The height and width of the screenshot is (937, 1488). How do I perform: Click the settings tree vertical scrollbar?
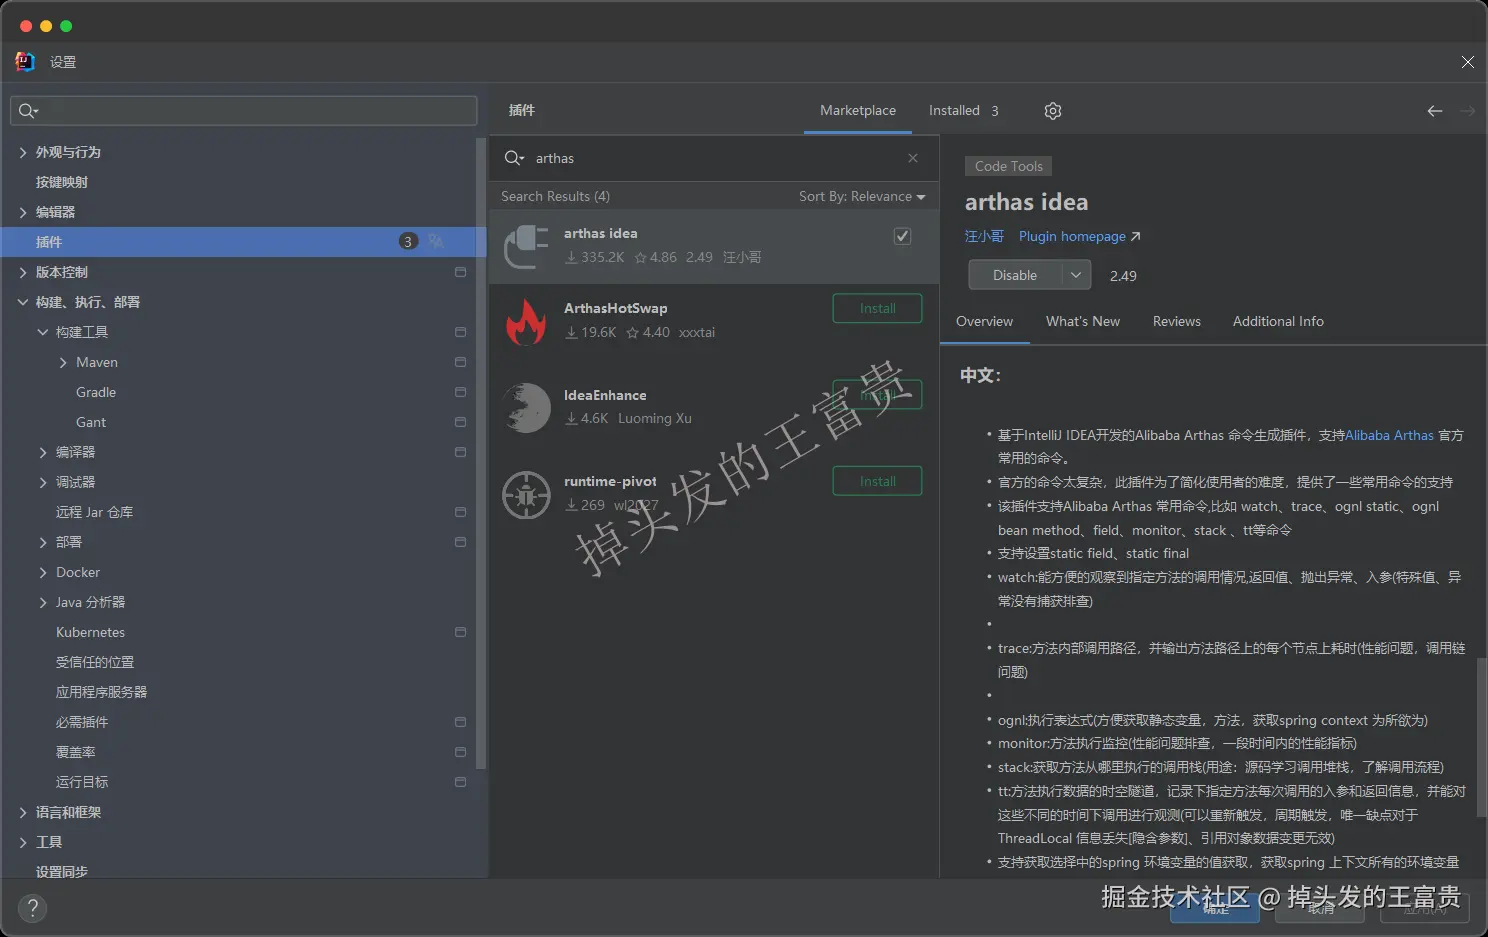coord(481,455)
